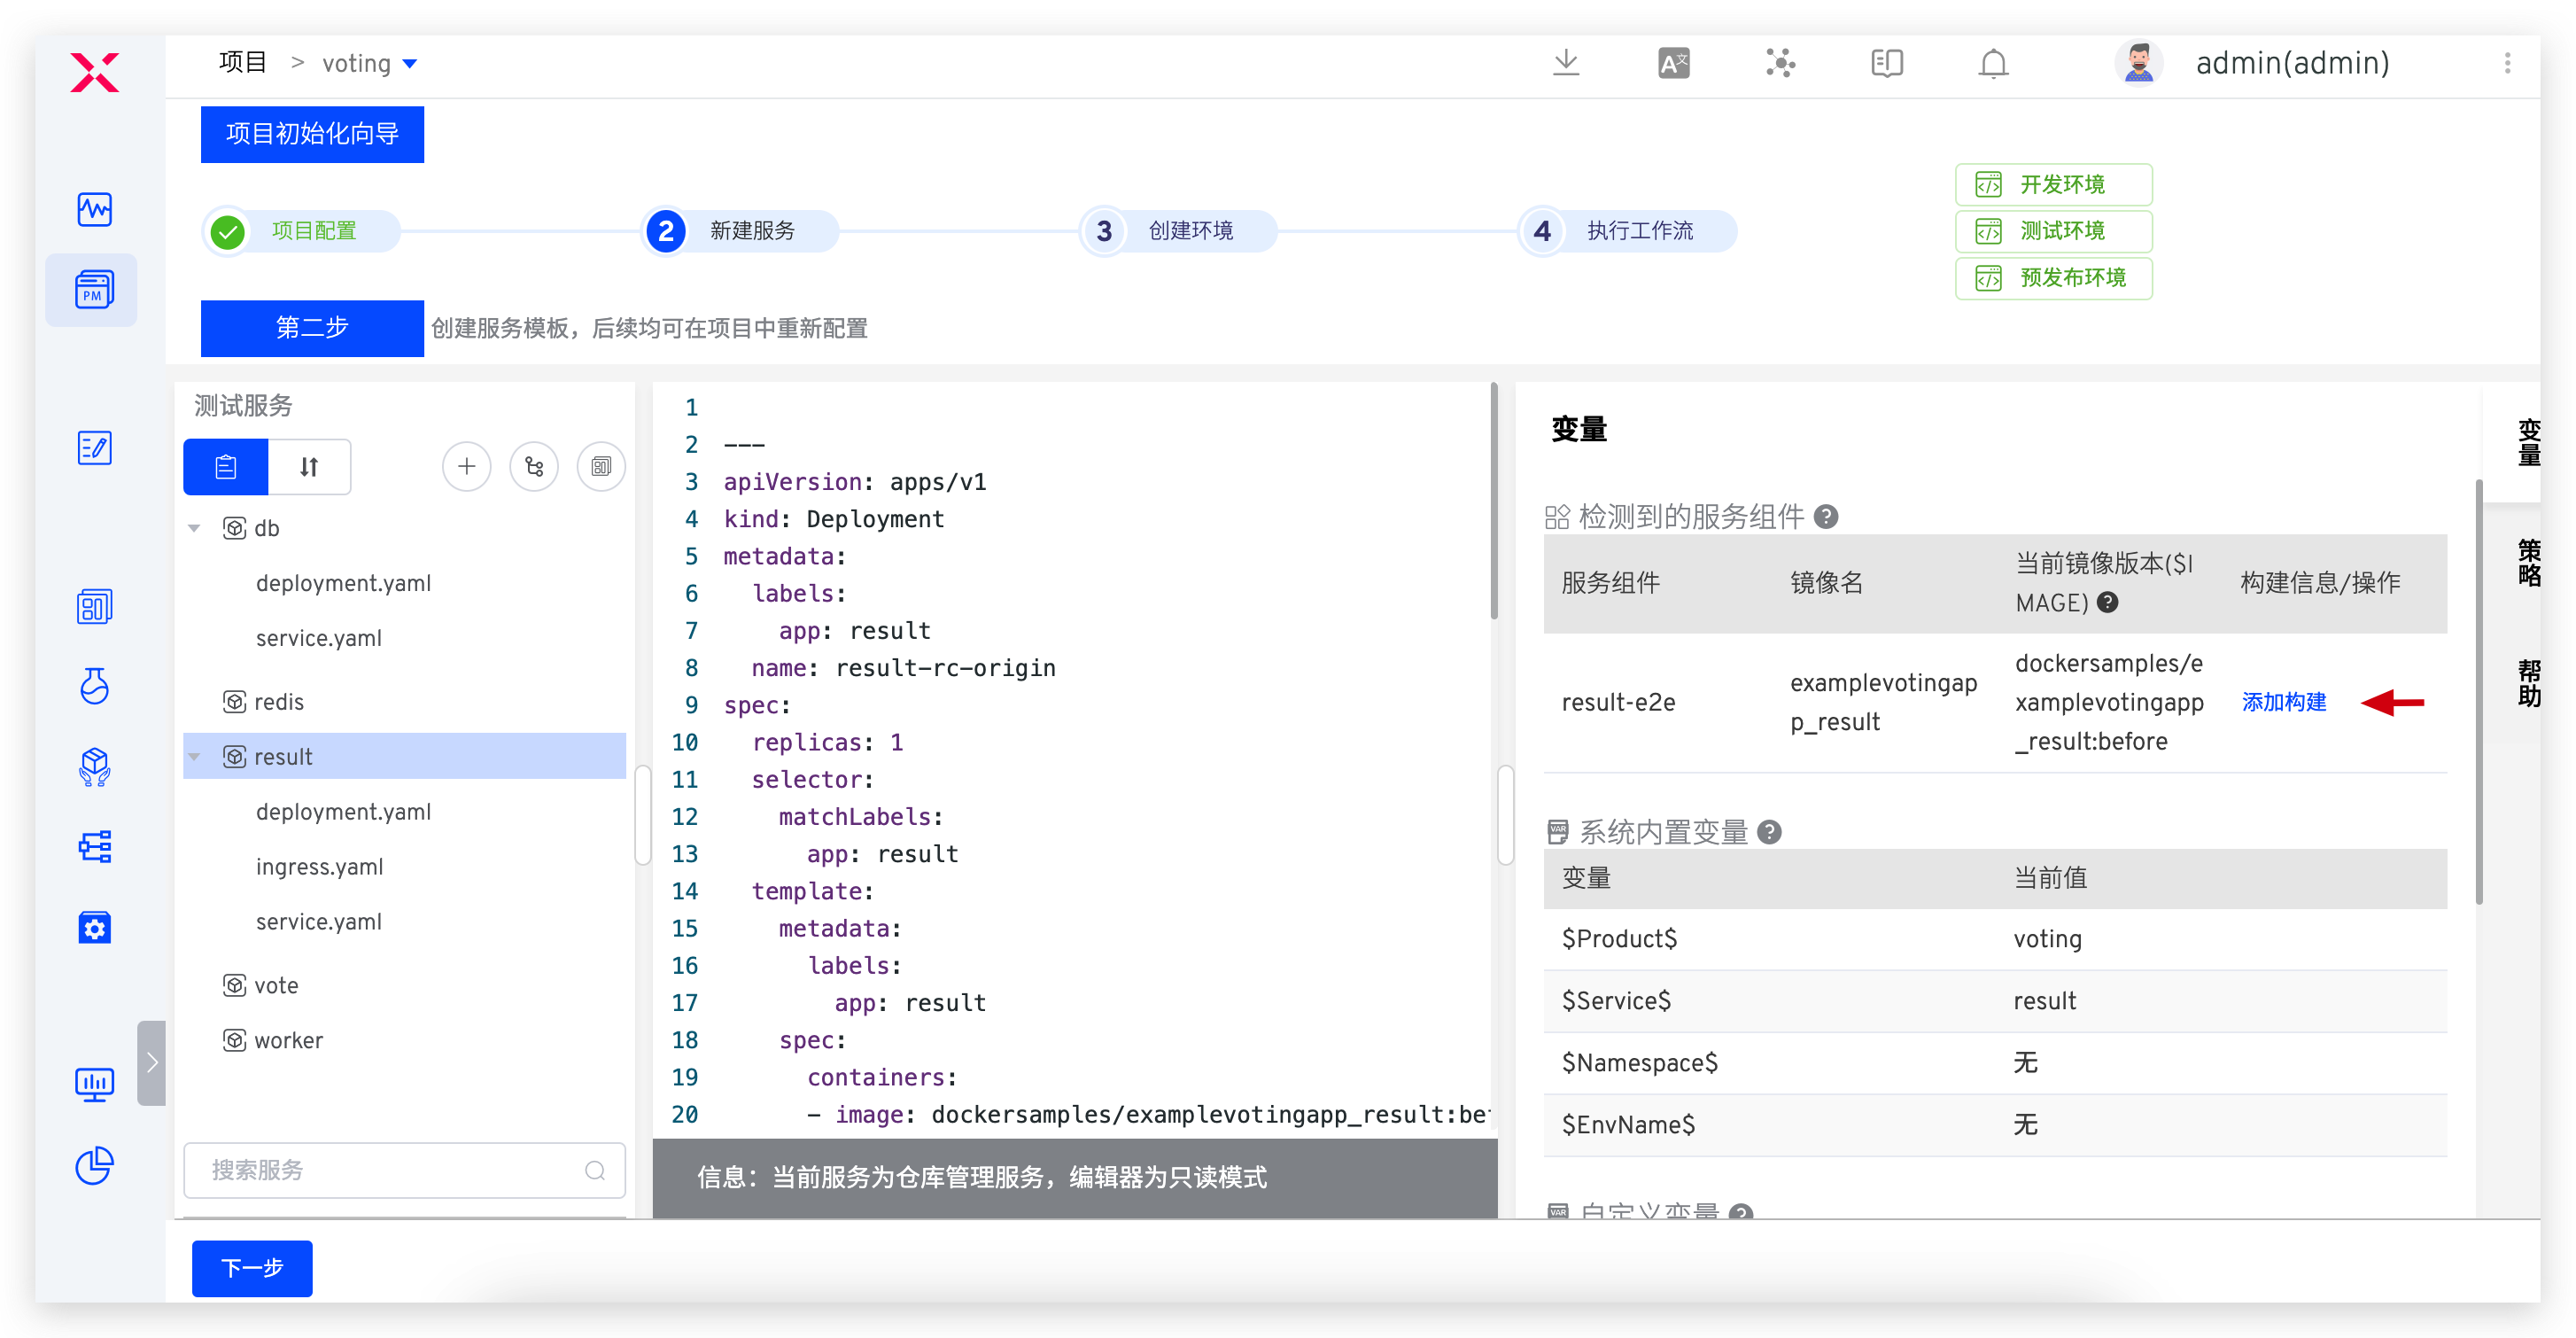Switch to the 帮助 side tab
The width and height of the screenshot is (2576, 1338).
[2527, 683]
